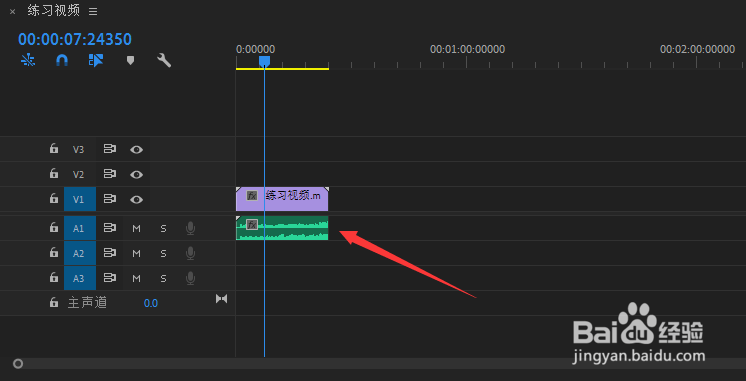Toggle sync lock on V1 track
The width and height of the screenshot is (746, 381).
[x=110, y=199]
